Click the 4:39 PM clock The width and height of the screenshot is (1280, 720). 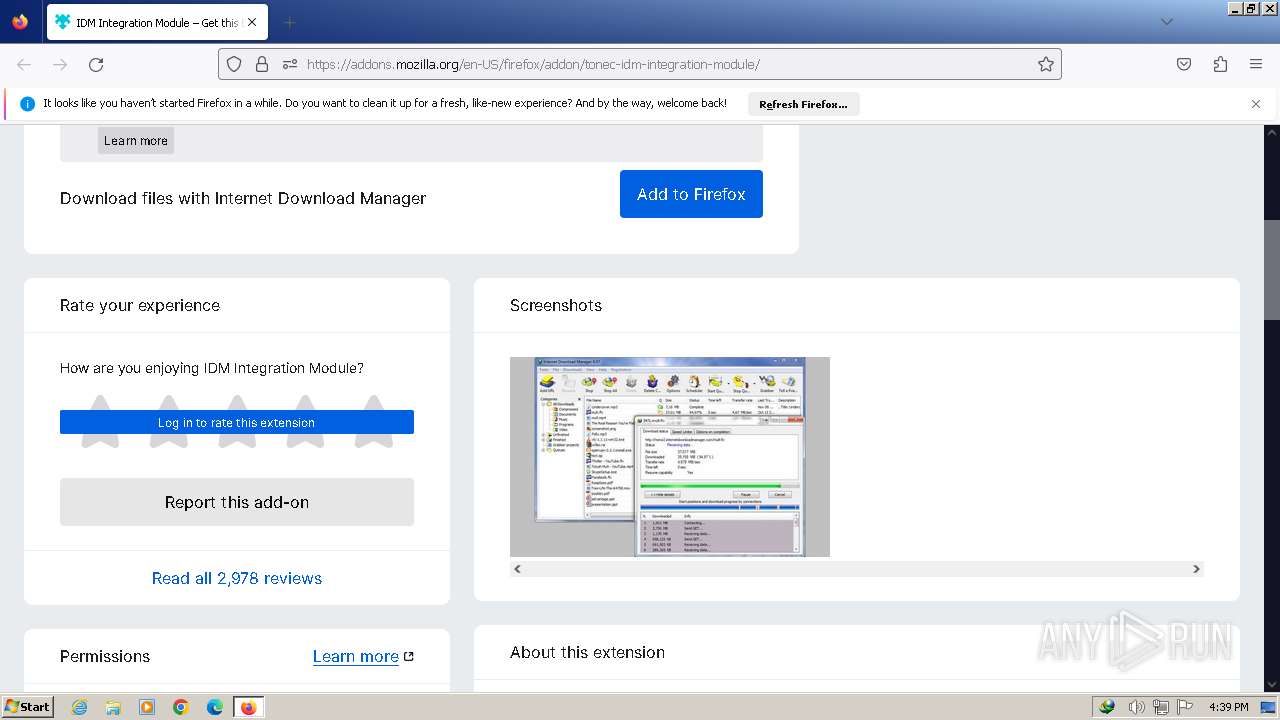(1228, 707)
